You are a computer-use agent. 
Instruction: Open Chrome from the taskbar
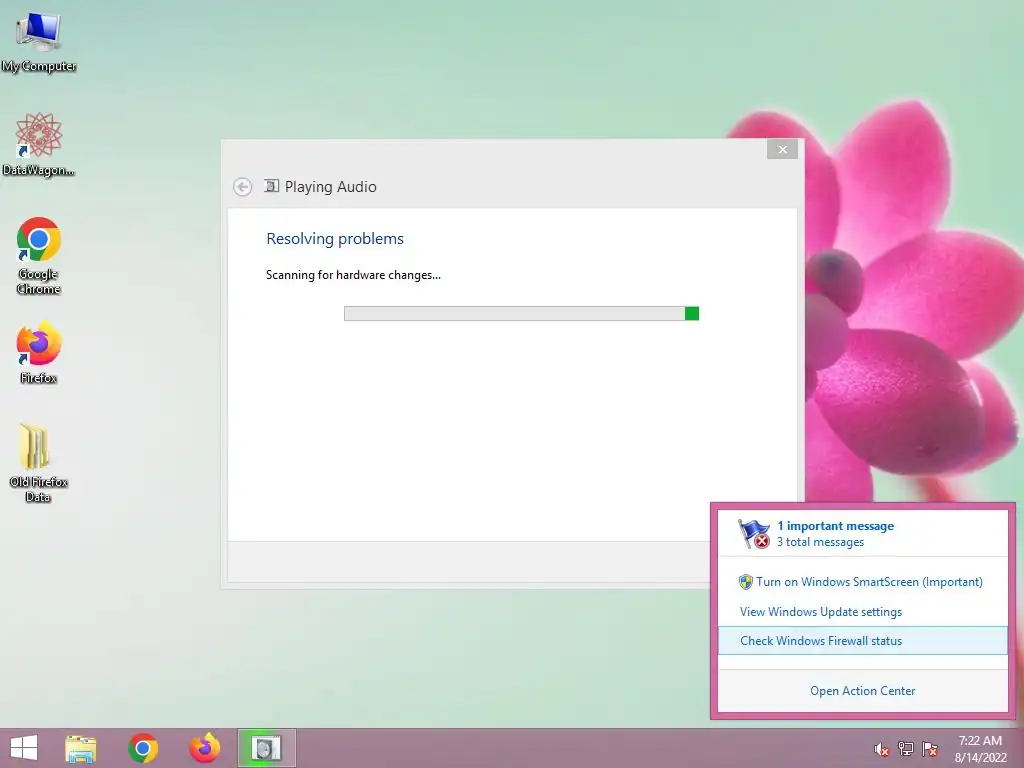143,748
